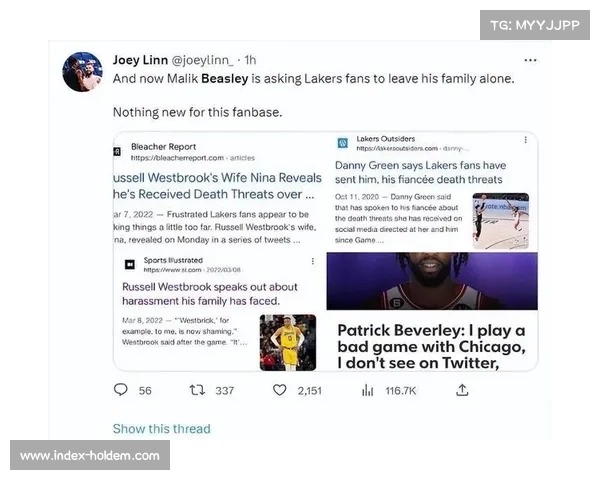
Task: Click the 2,151 likes count
Action: (x=310, y=391)
